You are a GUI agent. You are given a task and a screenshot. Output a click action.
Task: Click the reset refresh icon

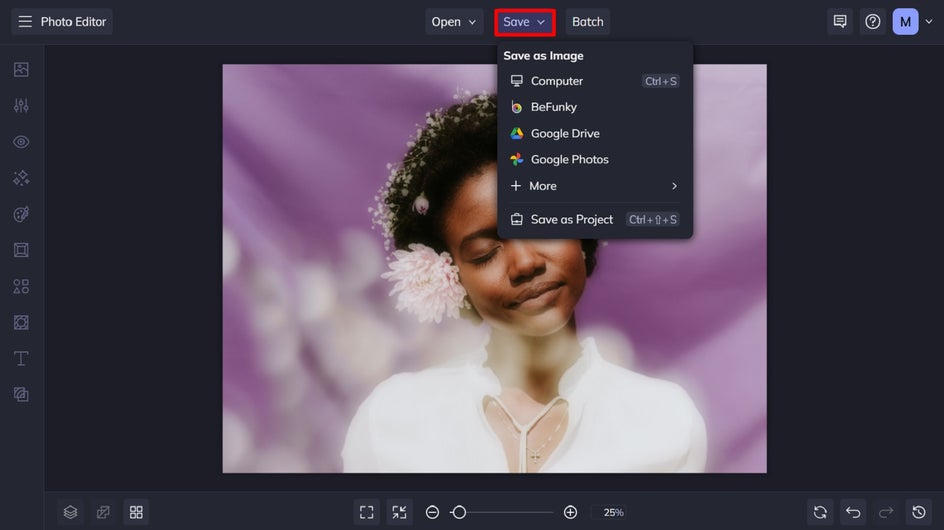click(x=820, y=512)
